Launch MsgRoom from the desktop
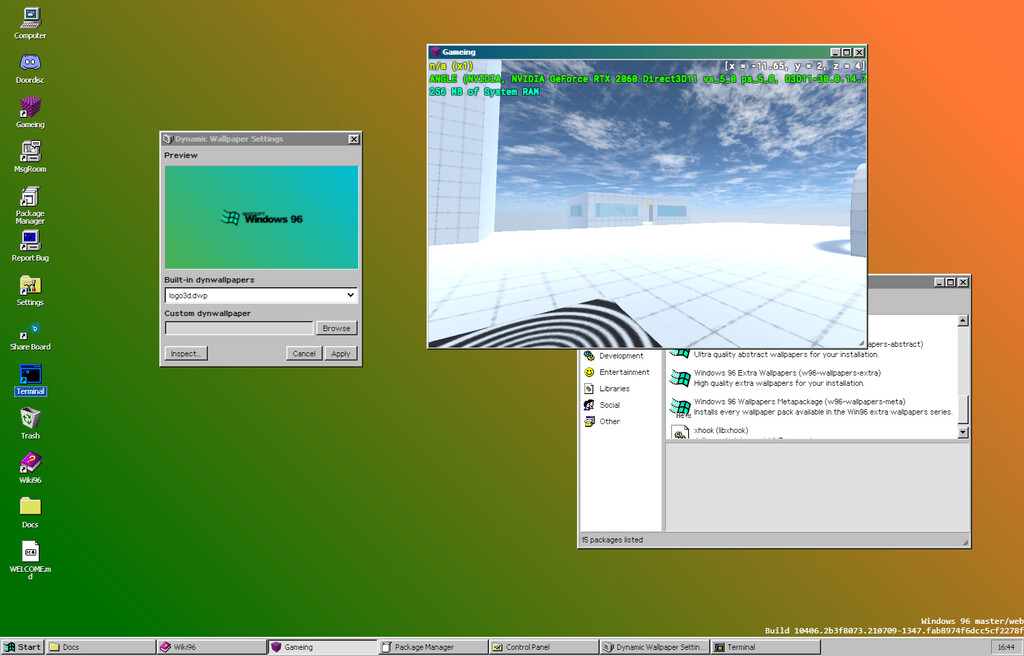This screenshot has width=1024, height=656. click(x=30, y=152)
